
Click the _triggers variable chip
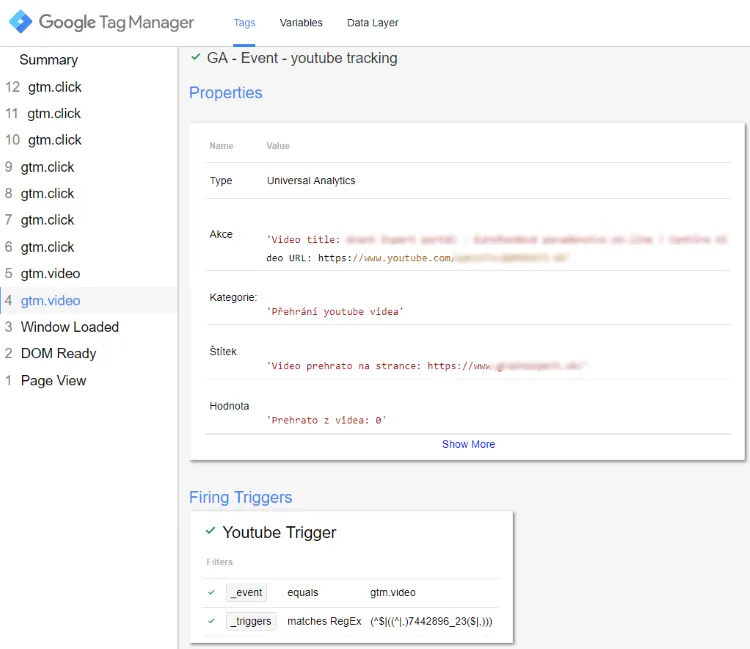click(x=251, y=621)
